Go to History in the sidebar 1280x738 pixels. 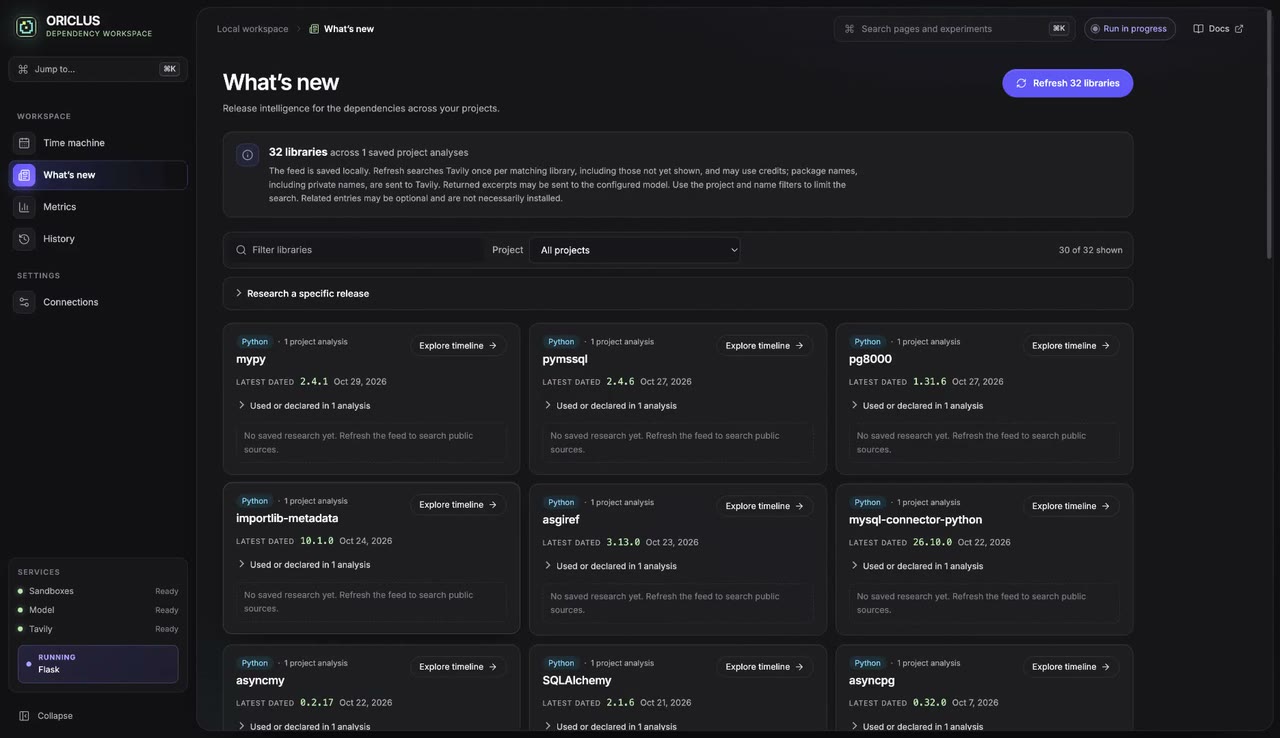(x=98, y=239)
